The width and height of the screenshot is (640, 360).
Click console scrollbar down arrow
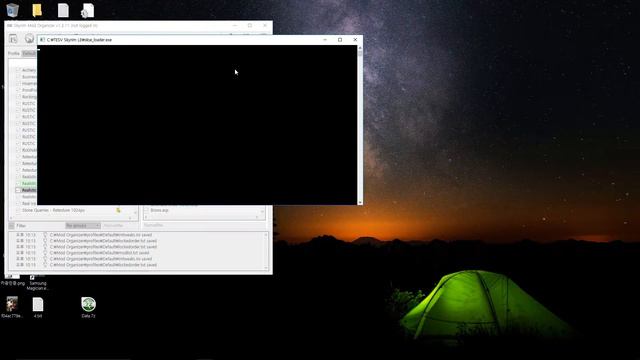tap(360, 202)
